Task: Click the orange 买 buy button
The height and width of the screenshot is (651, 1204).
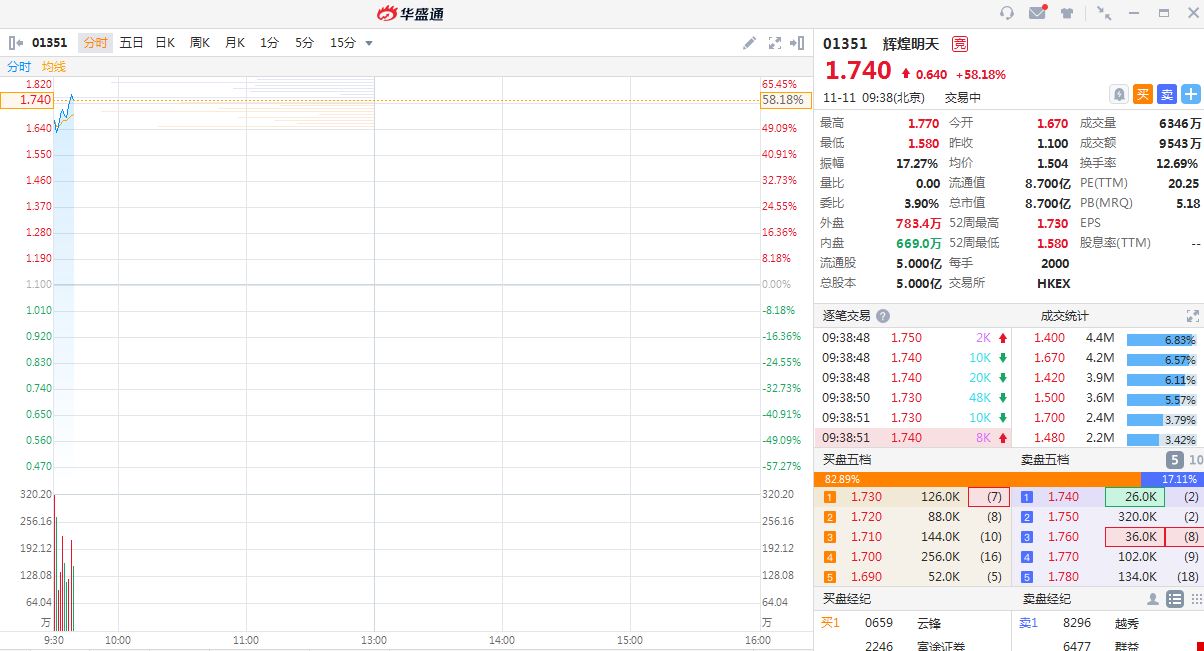Action: (x=1143, y=94)
